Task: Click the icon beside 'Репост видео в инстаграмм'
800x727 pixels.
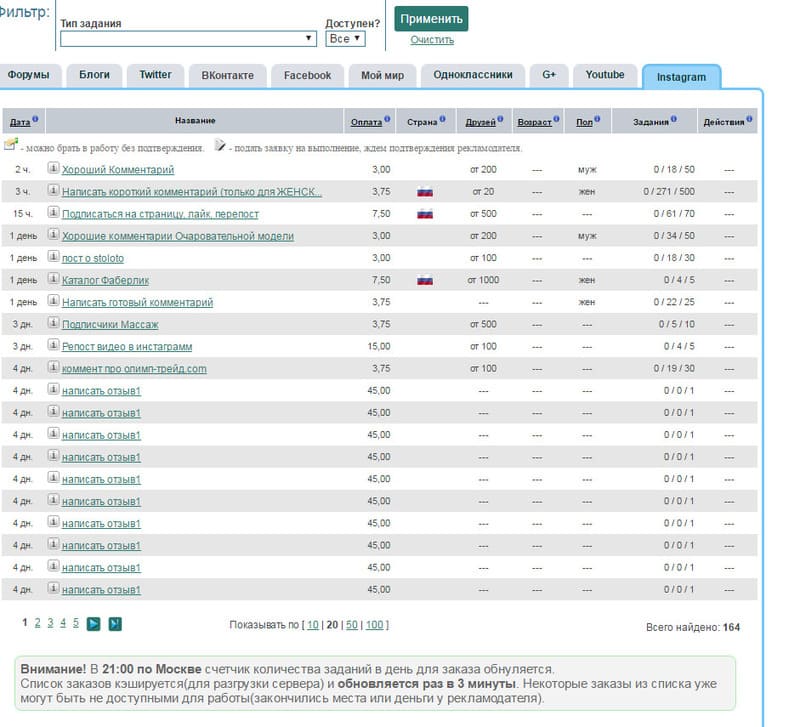Action: [54, 346]
